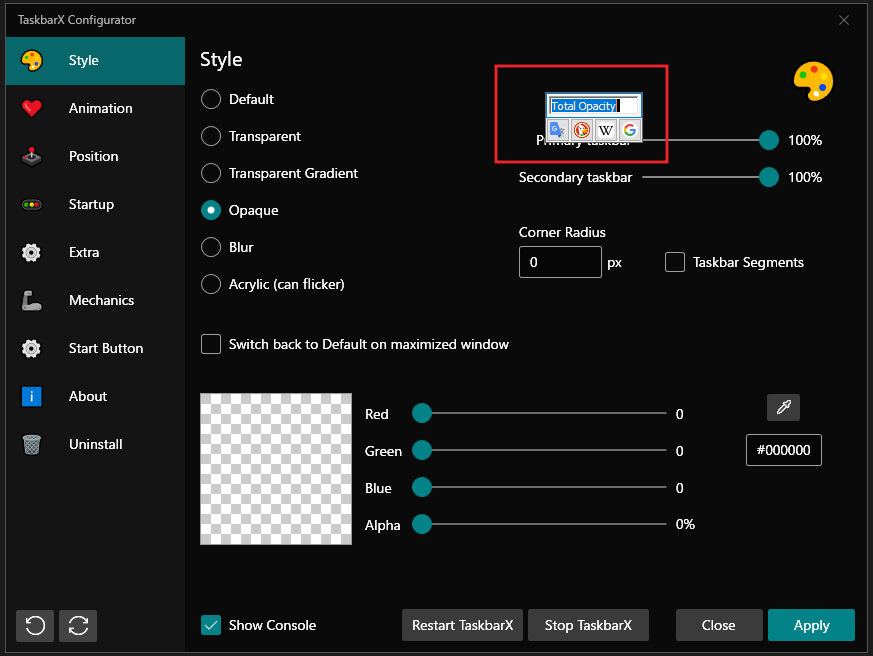Enable the Taskbar Segments checkbox

675,262
